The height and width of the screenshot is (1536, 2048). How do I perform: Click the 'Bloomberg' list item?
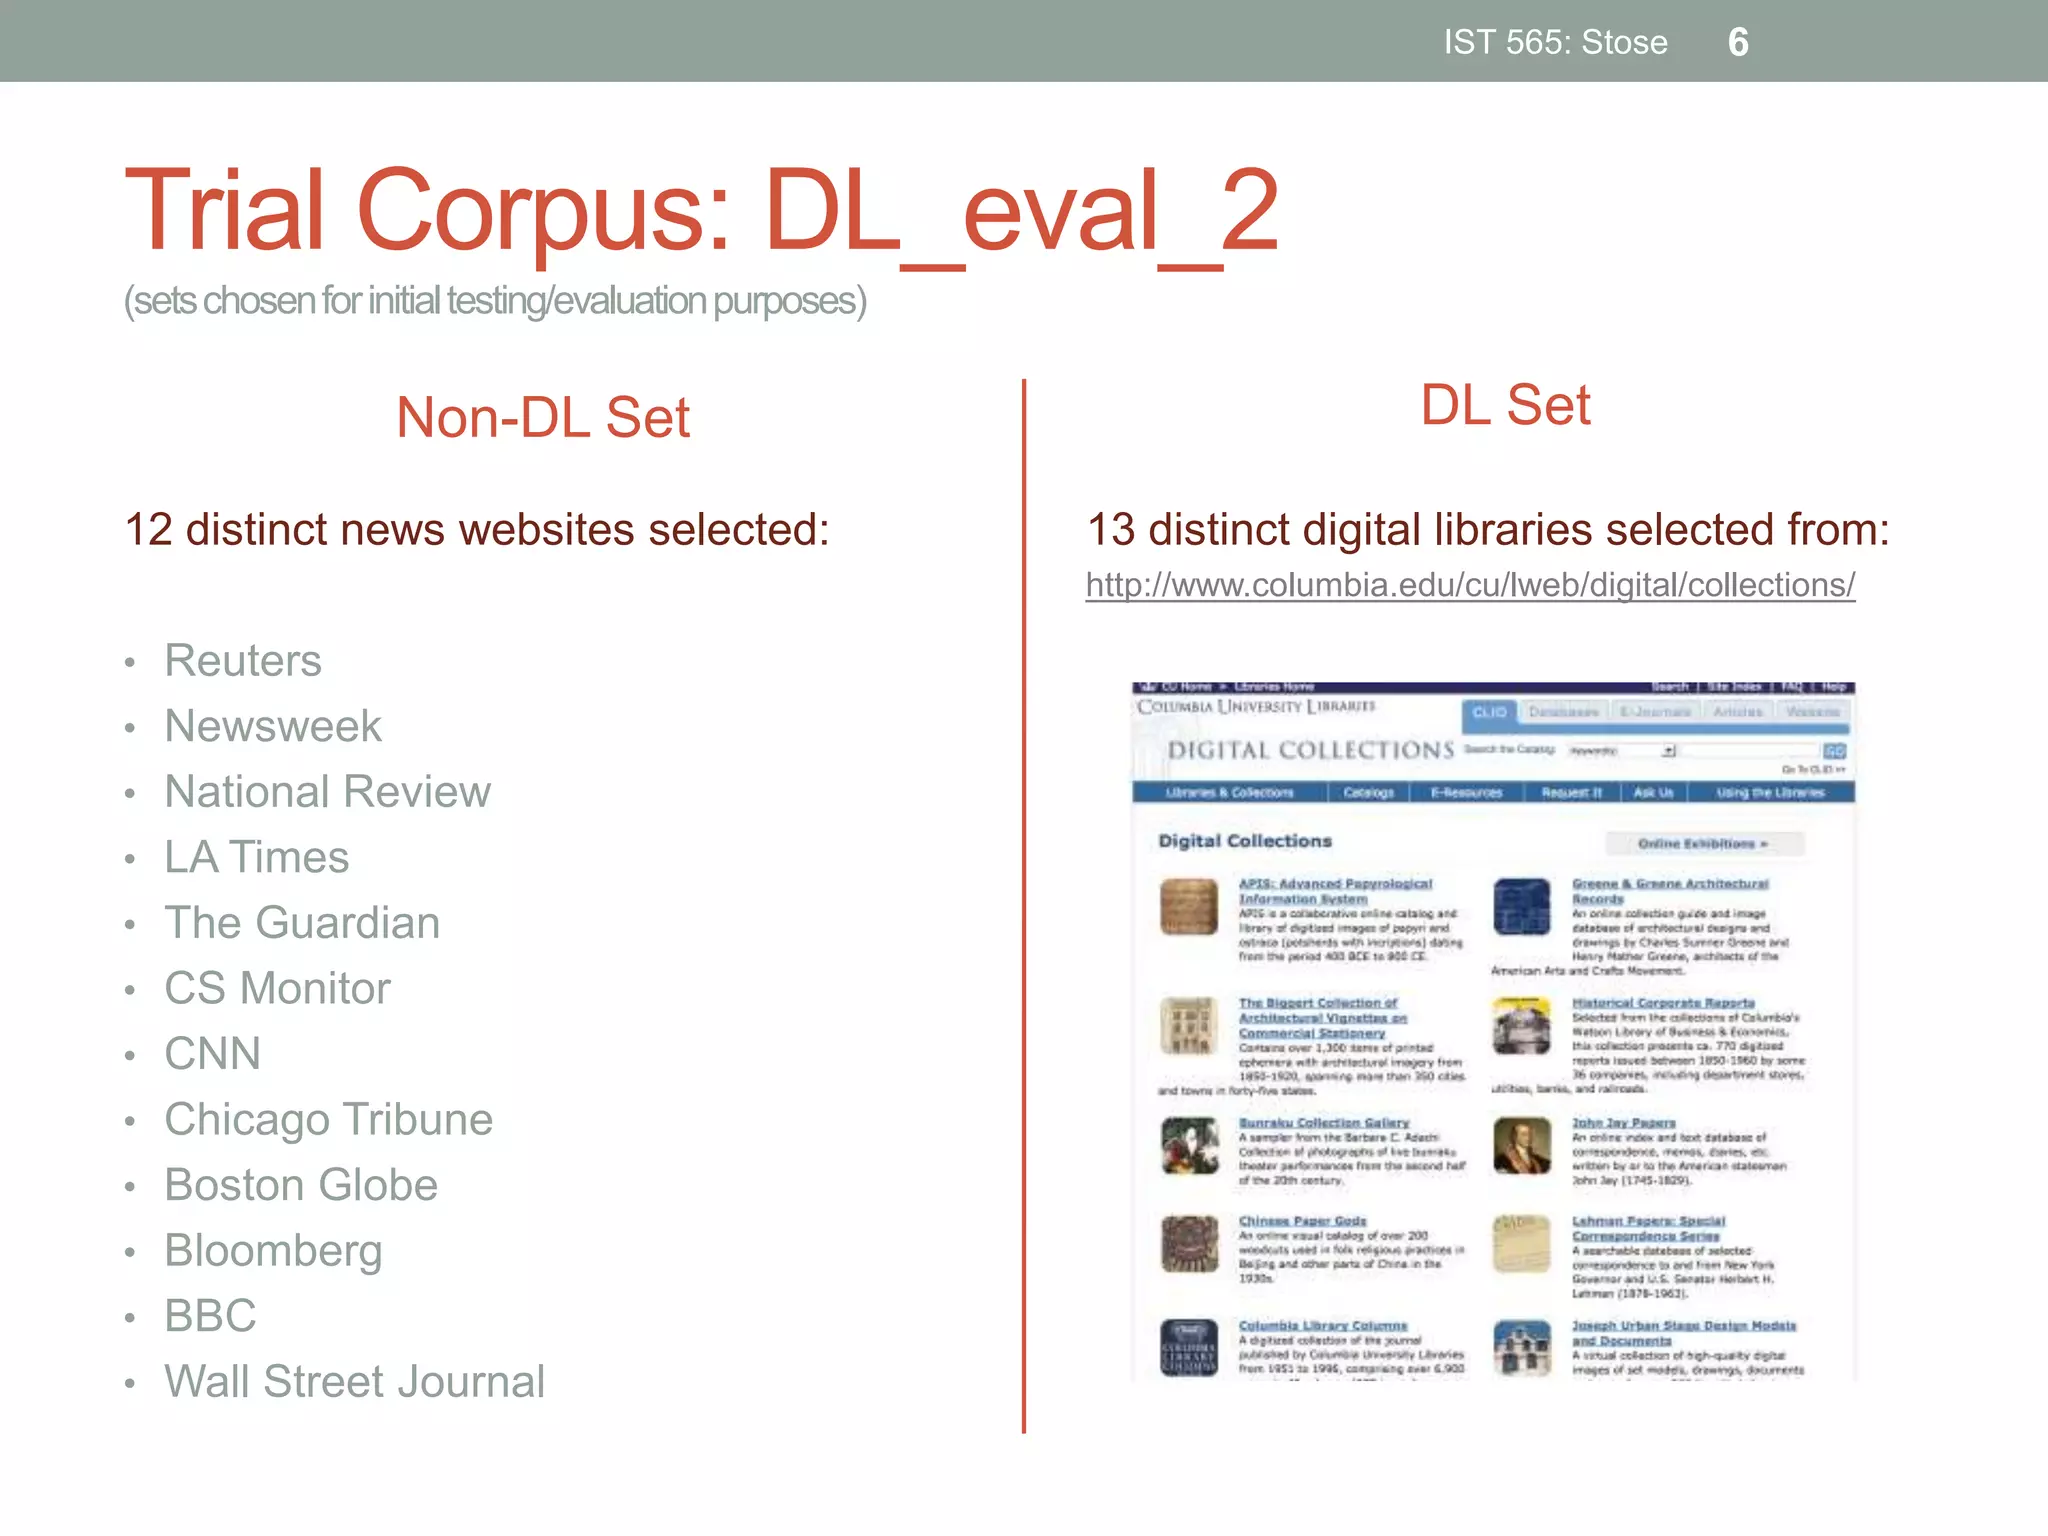274,1251
